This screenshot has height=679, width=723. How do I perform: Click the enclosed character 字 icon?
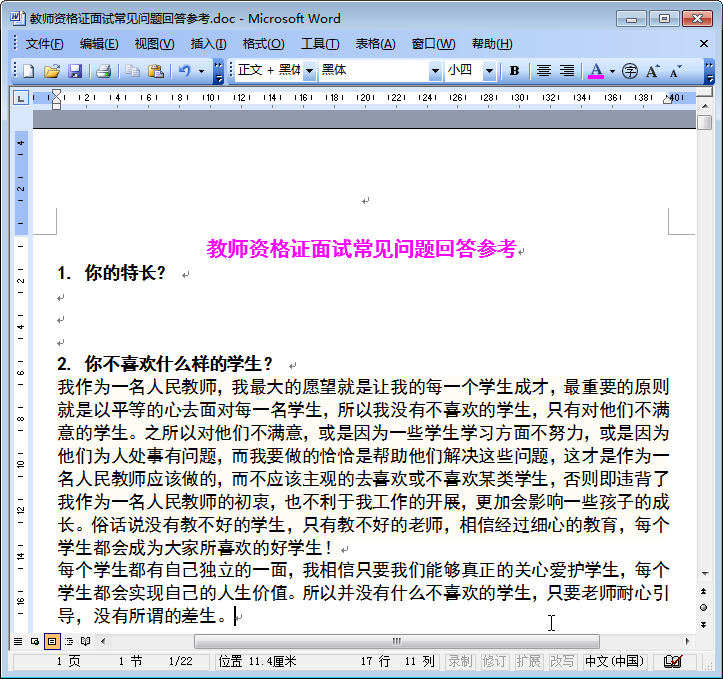630,71
